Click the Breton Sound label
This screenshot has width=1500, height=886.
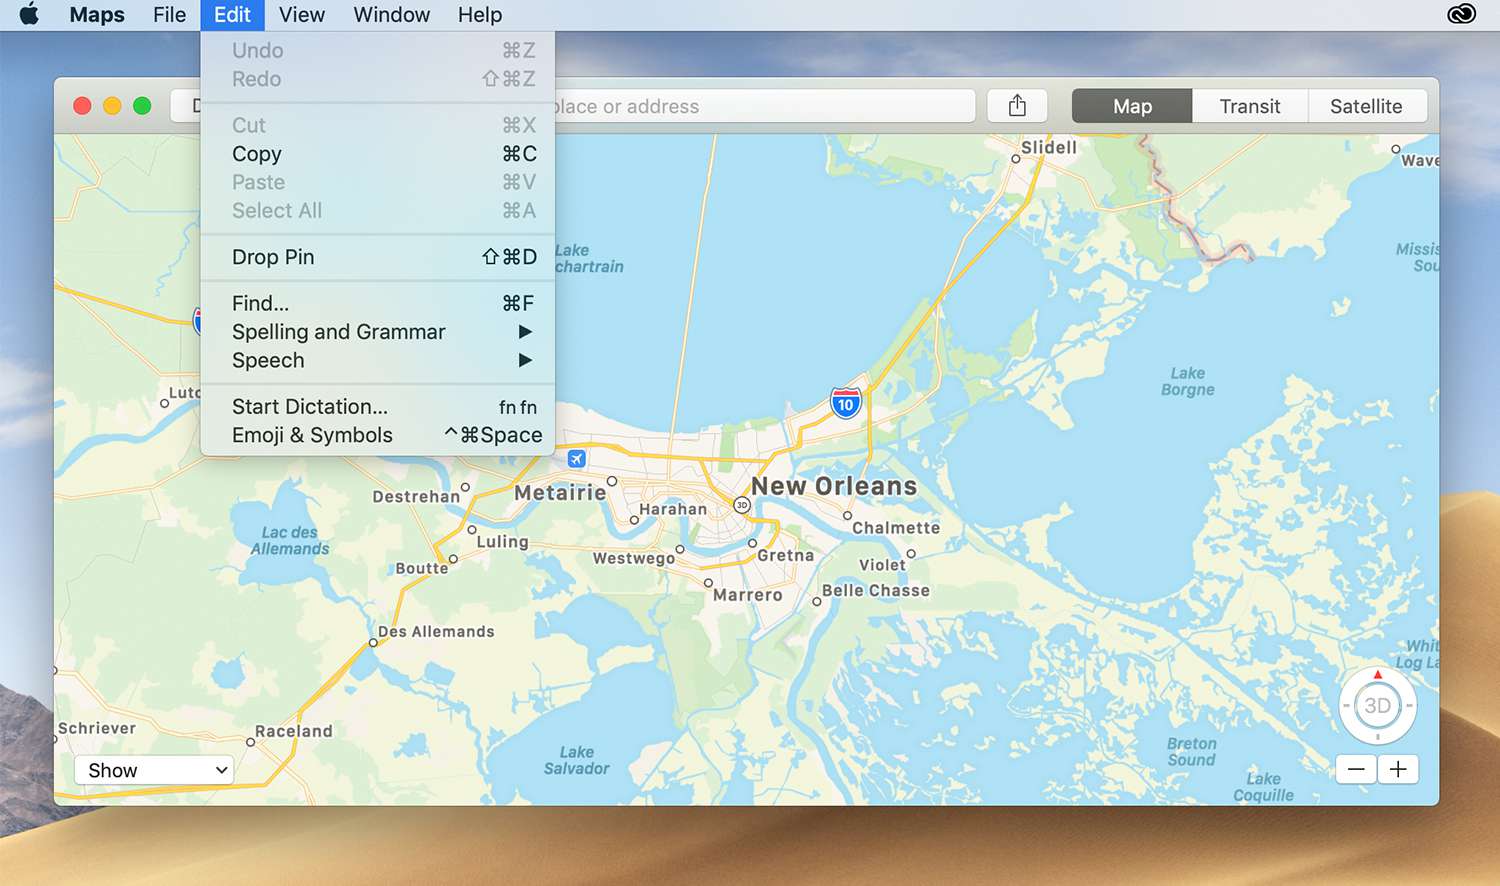point(1191,752)
